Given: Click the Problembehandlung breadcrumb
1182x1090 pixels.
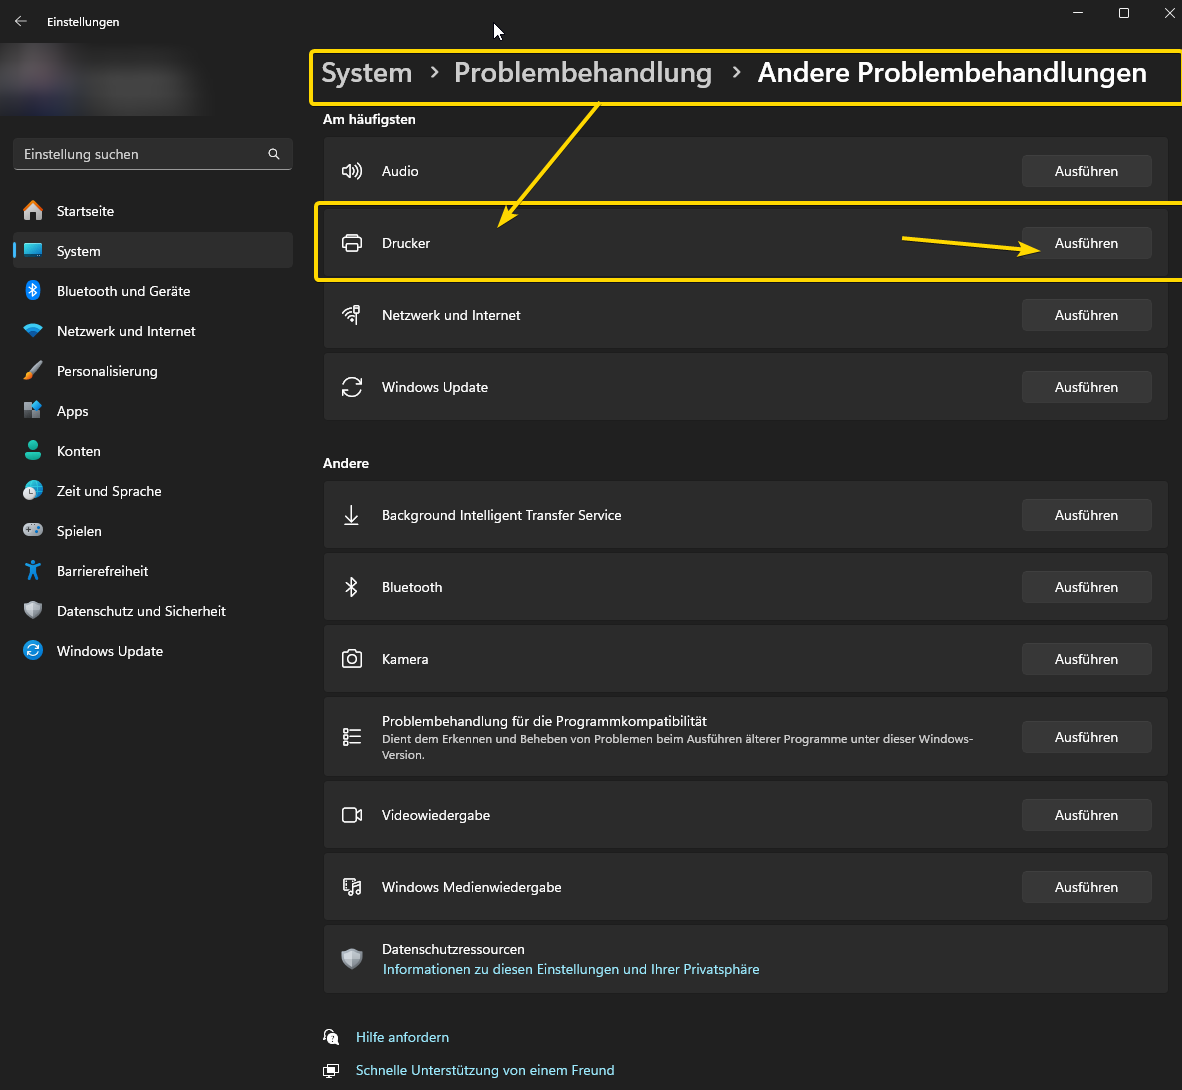Looking at the screenshot, I should [582, 73].
